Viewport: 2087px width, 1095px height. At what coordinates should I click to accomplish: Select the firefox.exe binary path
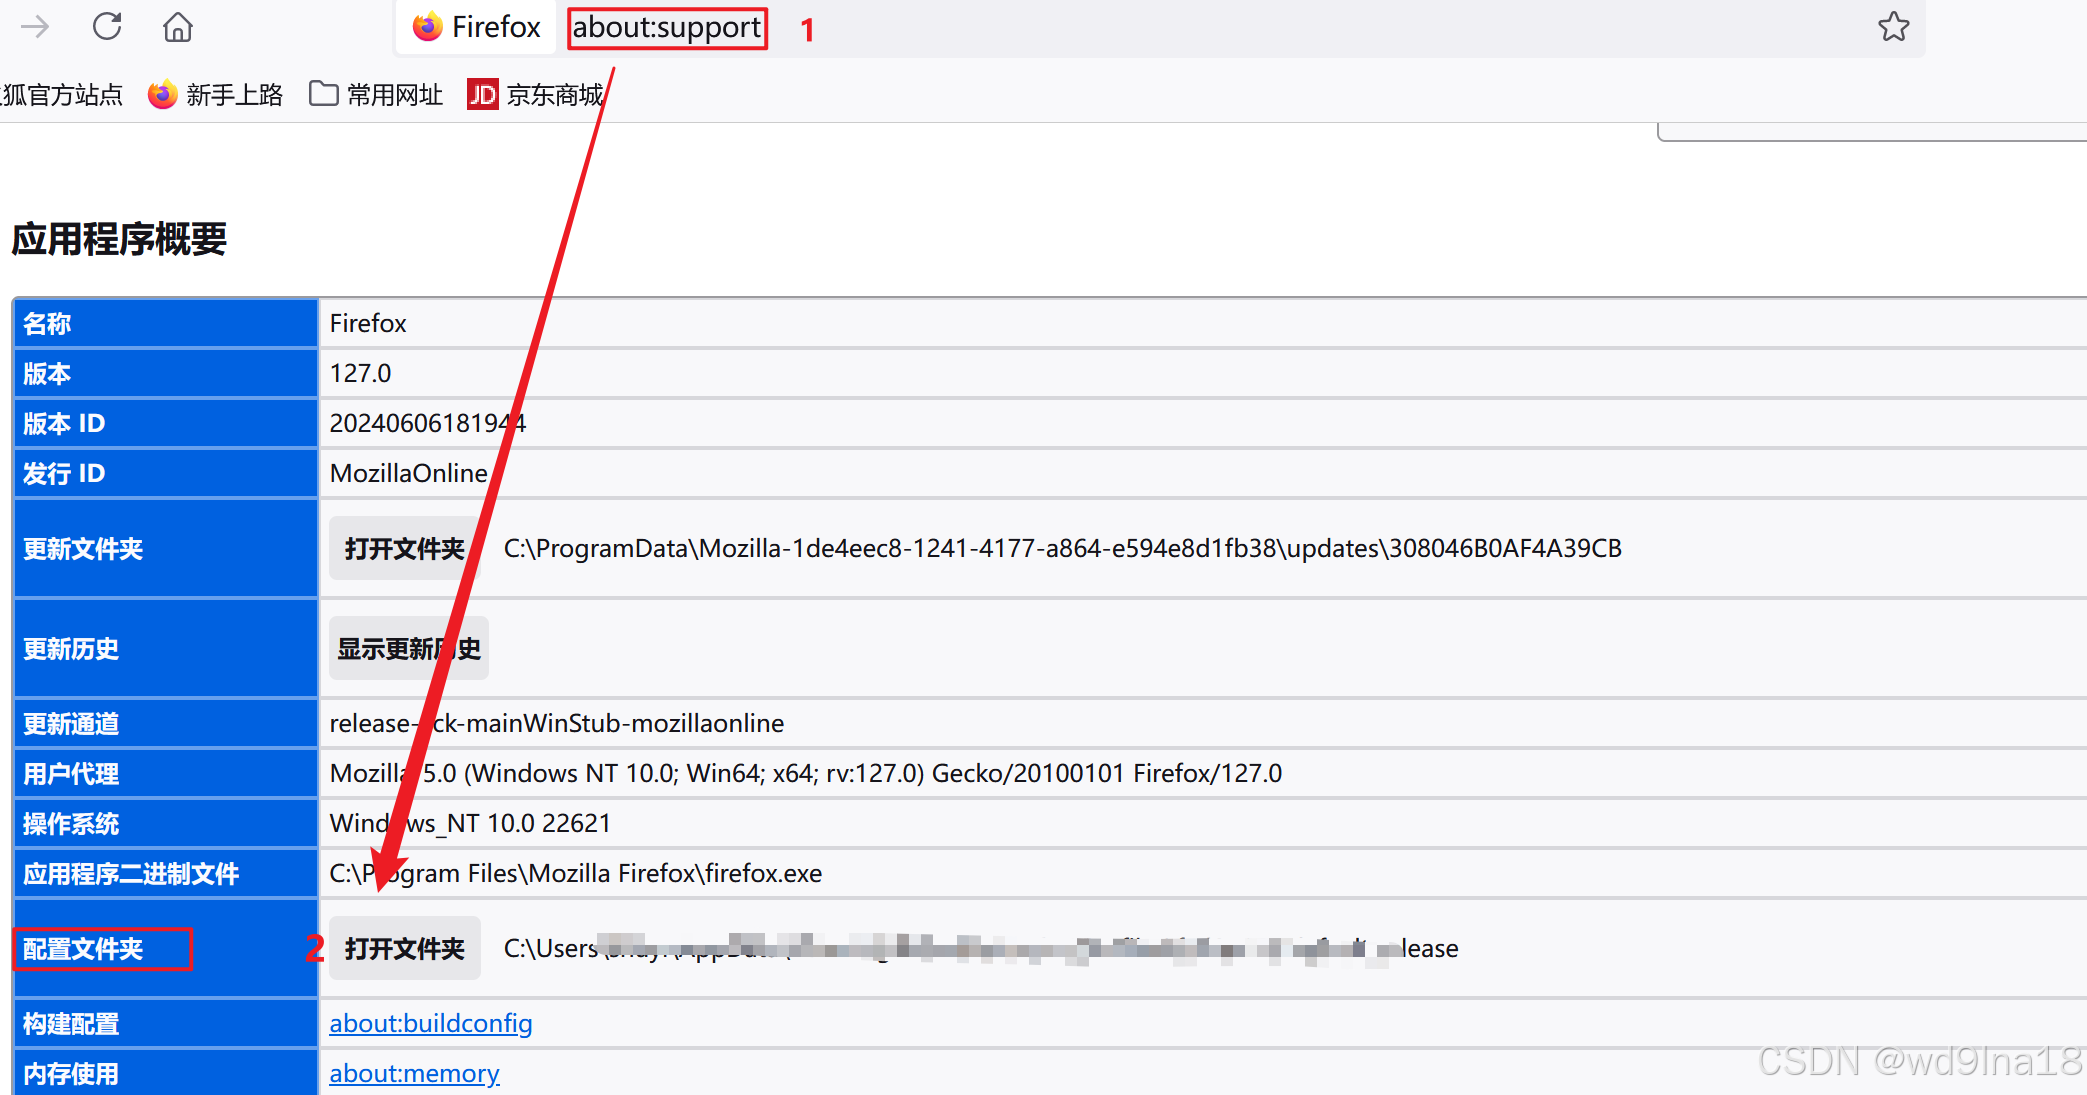tap(576, 873)
